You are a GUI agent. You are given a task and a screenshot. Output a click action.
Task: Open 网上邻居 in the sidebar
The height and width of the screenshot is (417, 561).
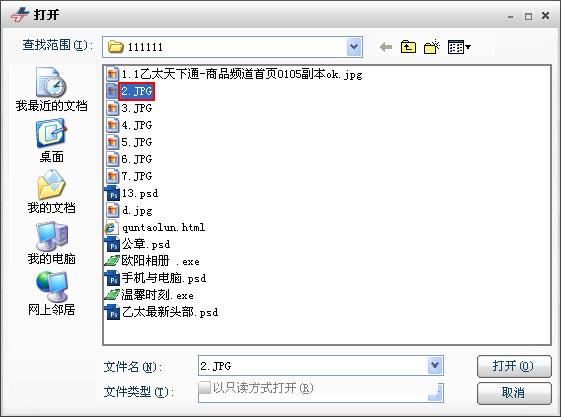point(51,294)
